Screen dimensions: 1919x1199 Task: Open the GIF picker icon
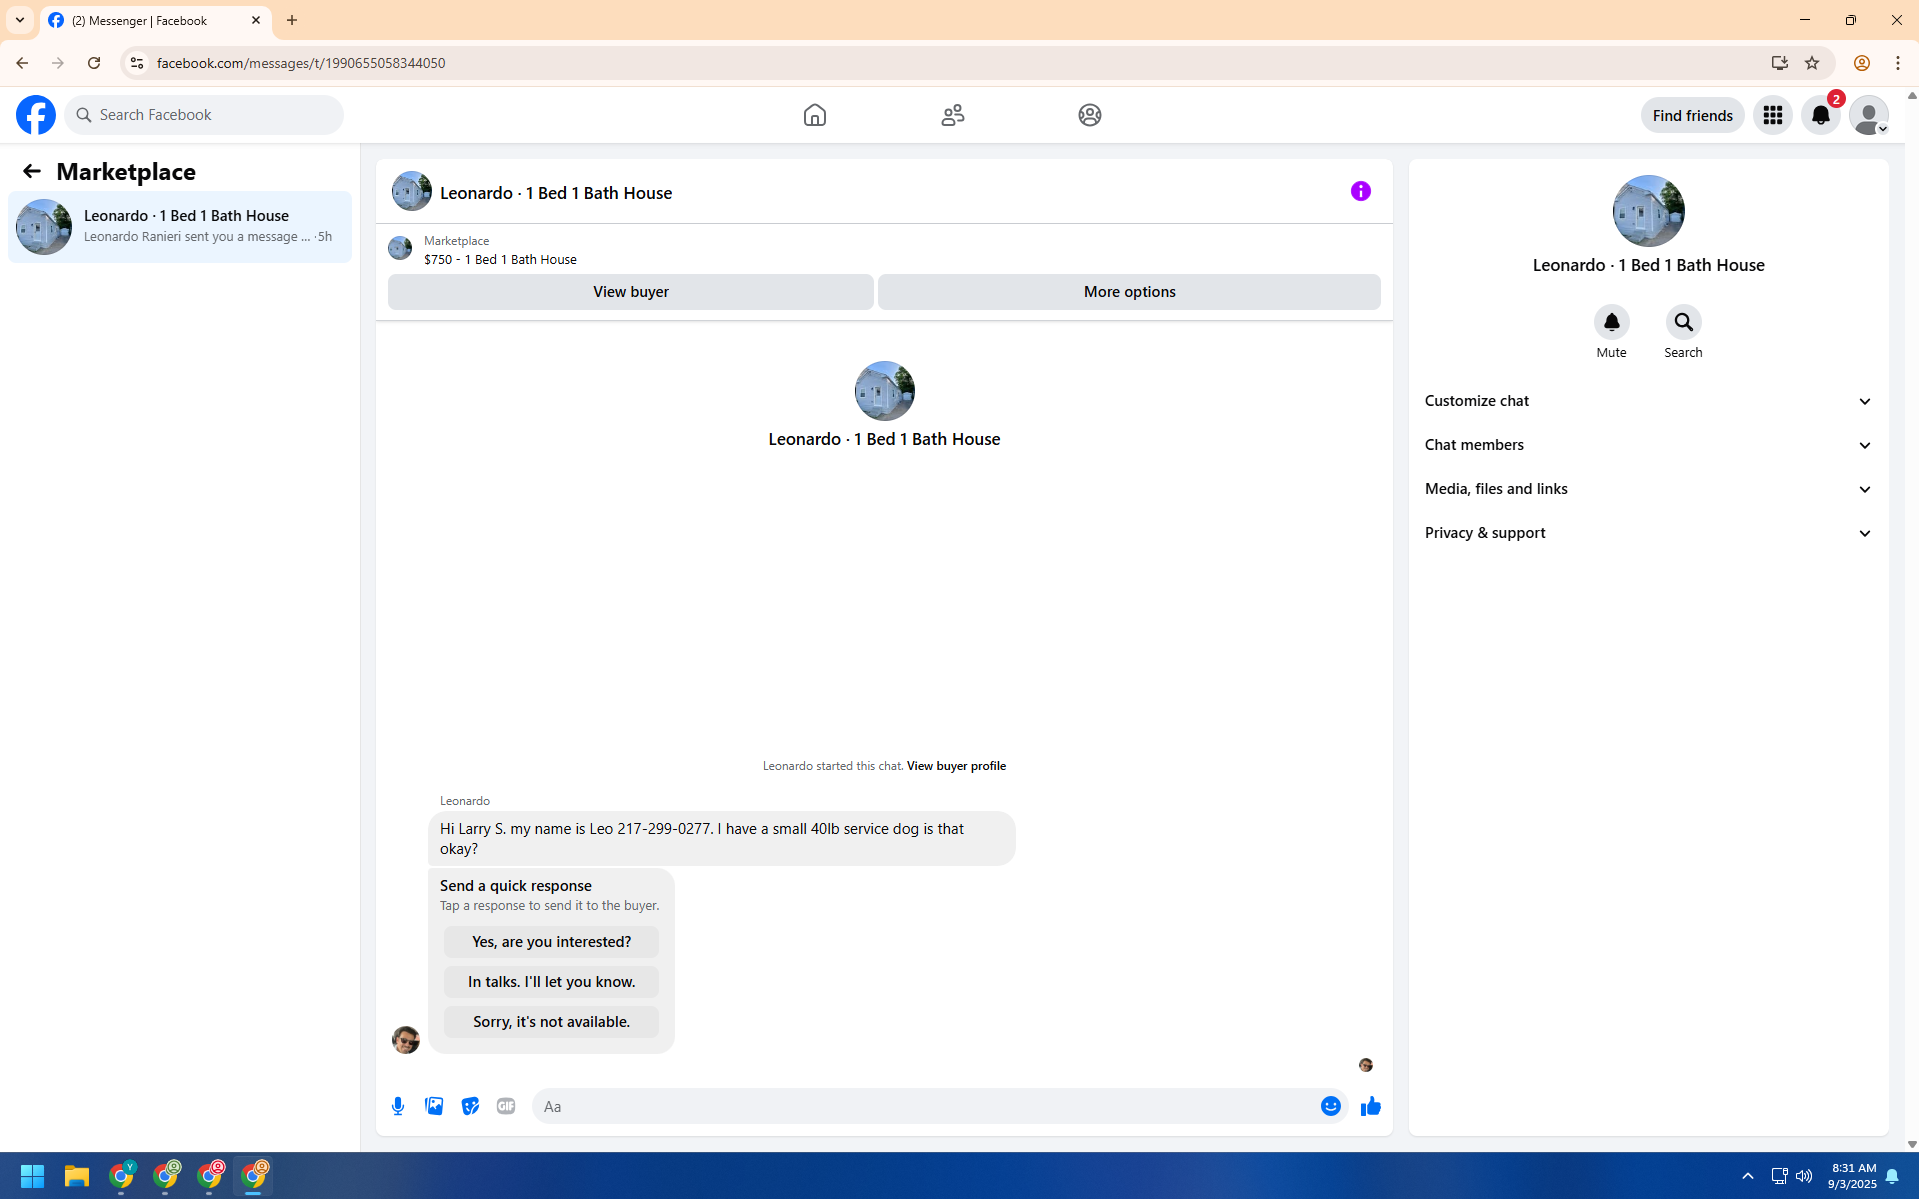[506, 1106]
